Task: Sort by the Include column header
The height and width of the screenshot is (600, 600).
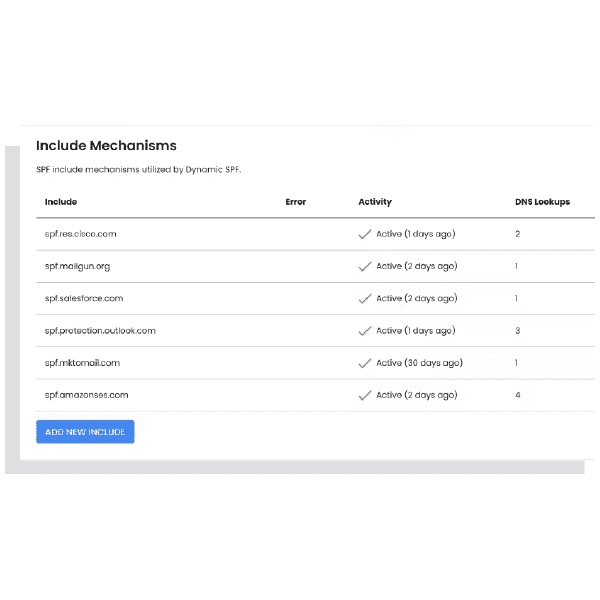Action: point(61,202)
